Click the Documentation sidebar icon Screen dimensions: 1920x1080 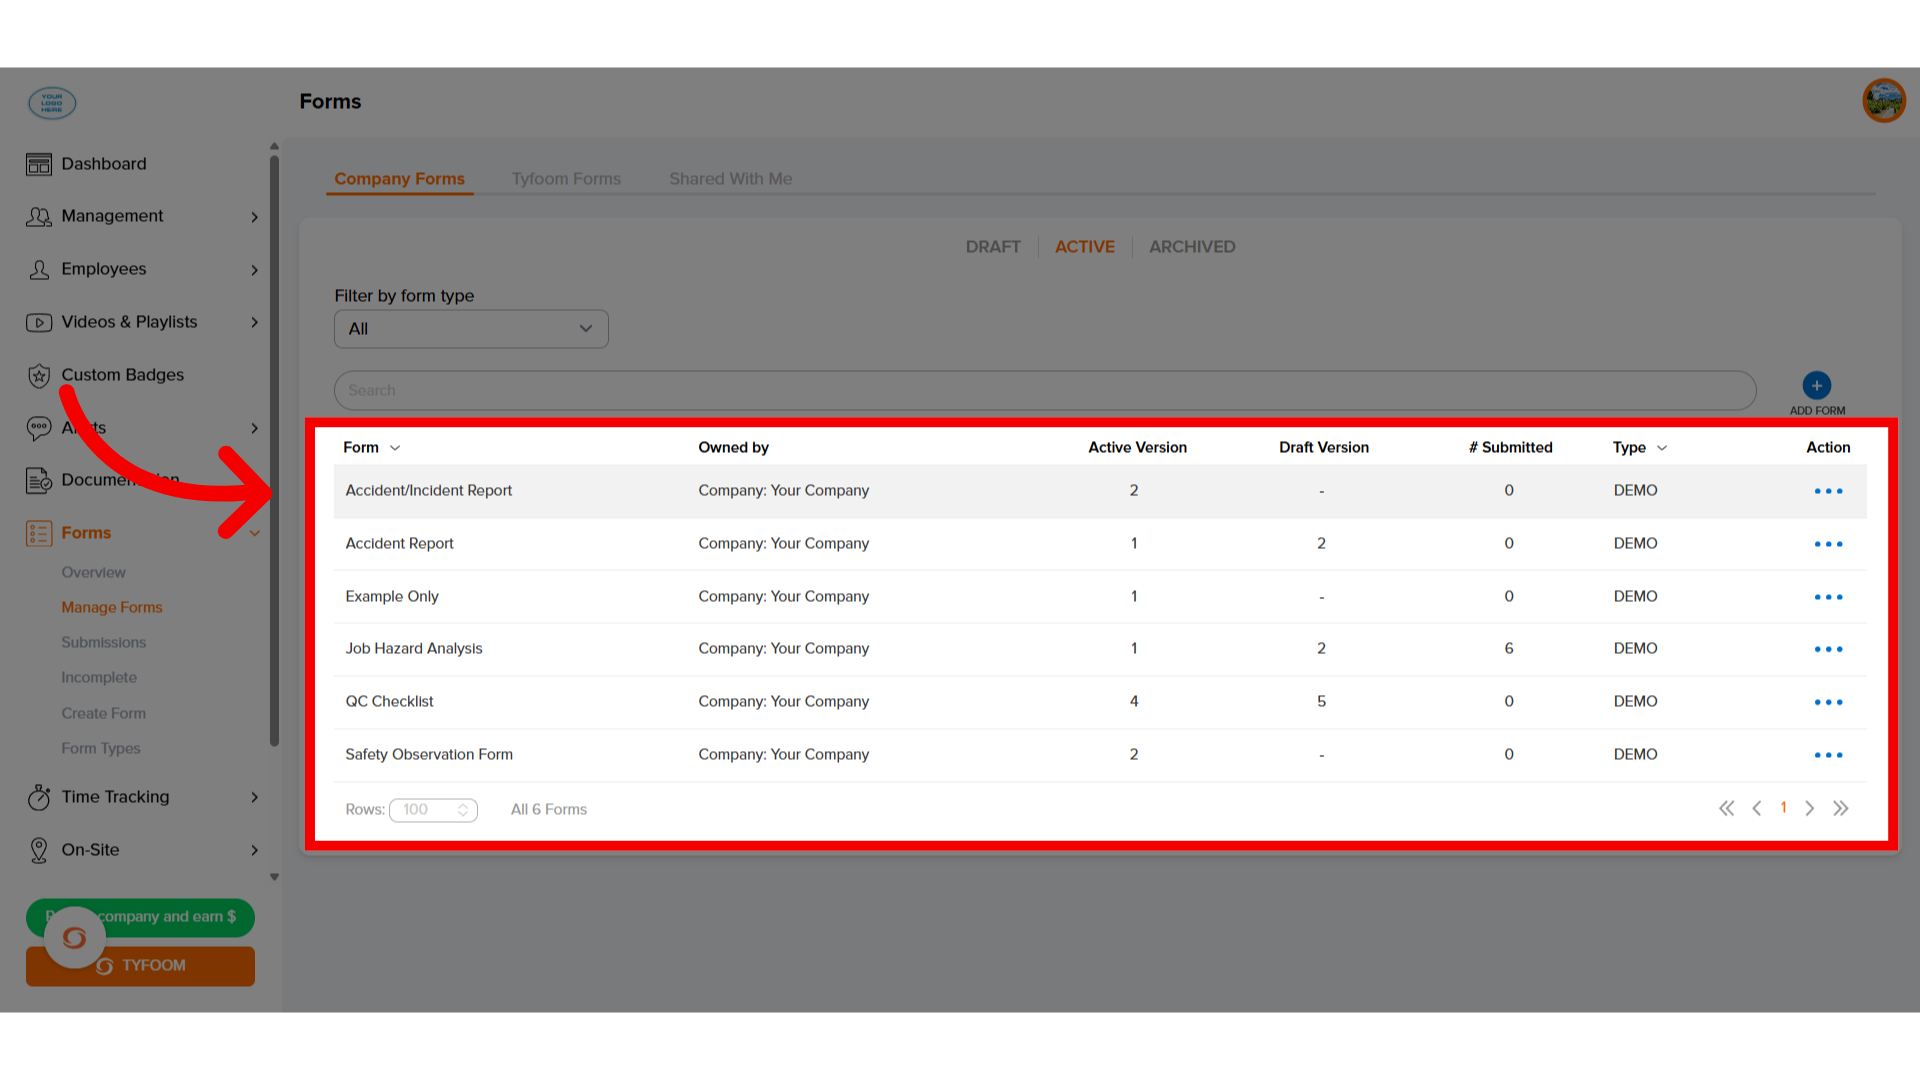pyautogui.click(x=39, y=481)
